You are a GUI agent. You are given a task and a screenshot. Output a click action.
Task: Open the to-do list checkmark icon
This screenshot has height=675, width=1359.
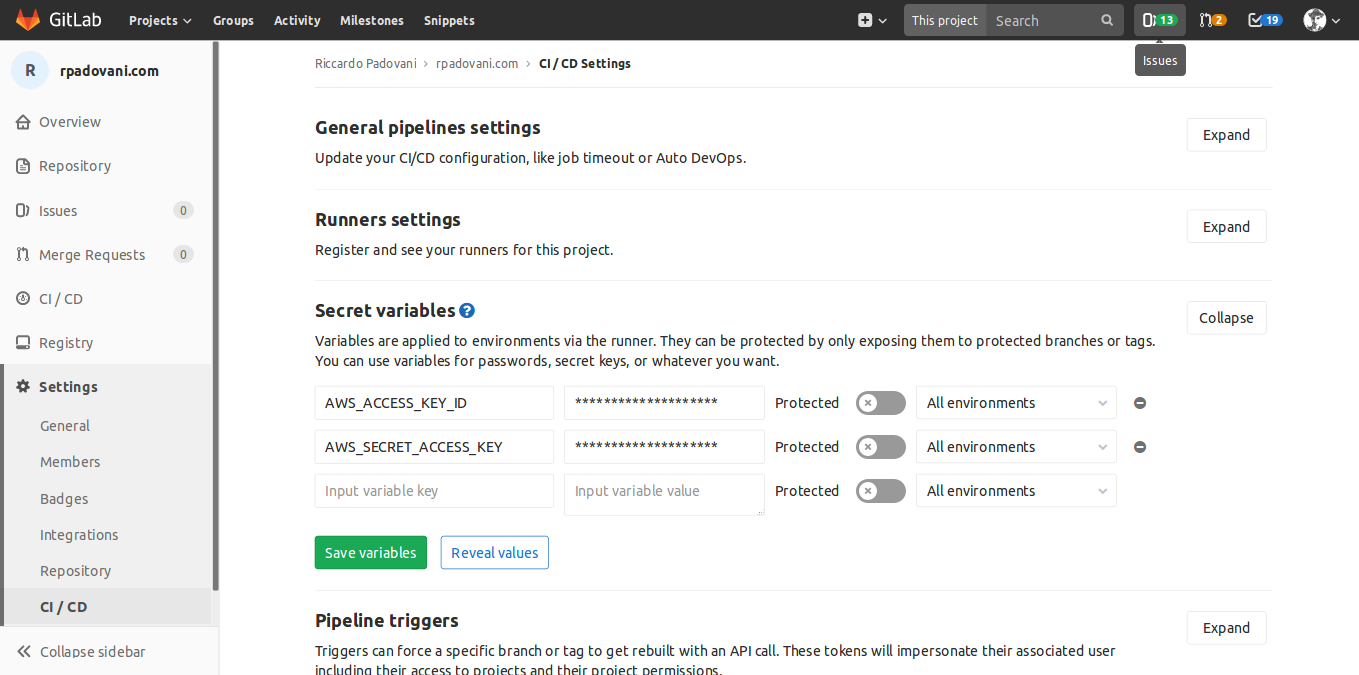[x=1264, y=20]
